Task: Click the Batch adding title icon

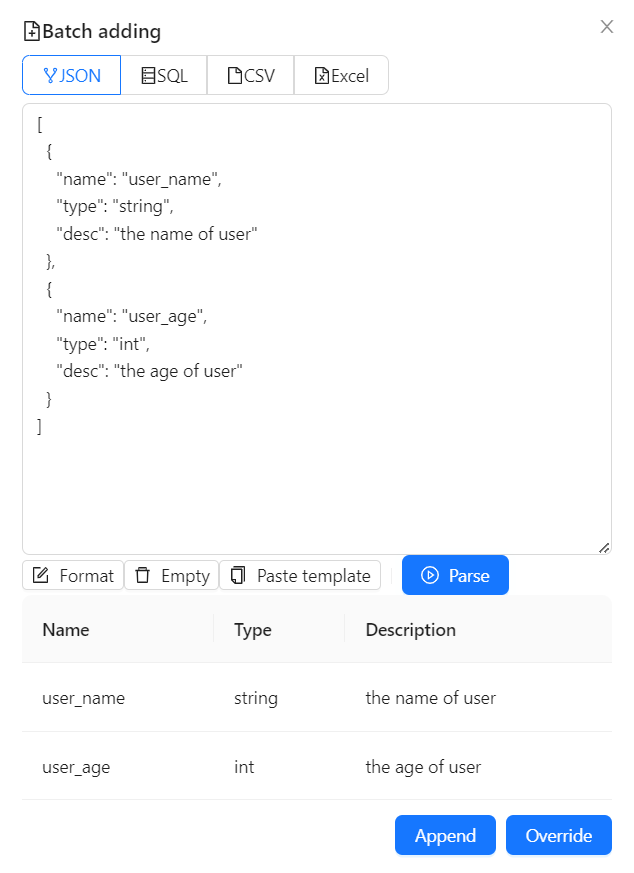Action: coord(32,32)
